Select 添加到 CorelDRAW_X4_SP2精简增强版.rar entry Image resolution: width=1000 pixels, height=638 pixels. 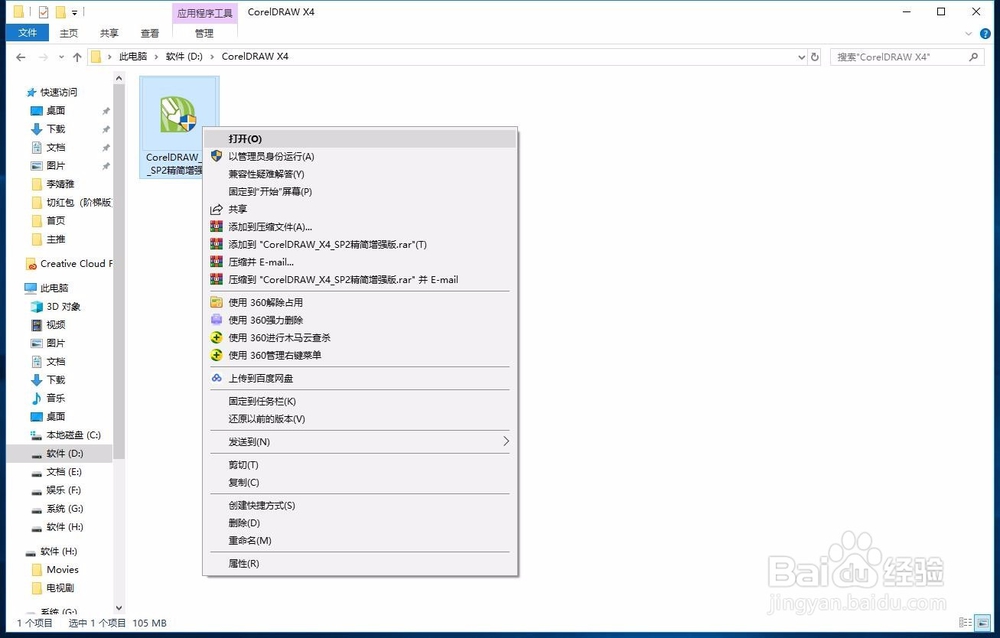[360, 244]
